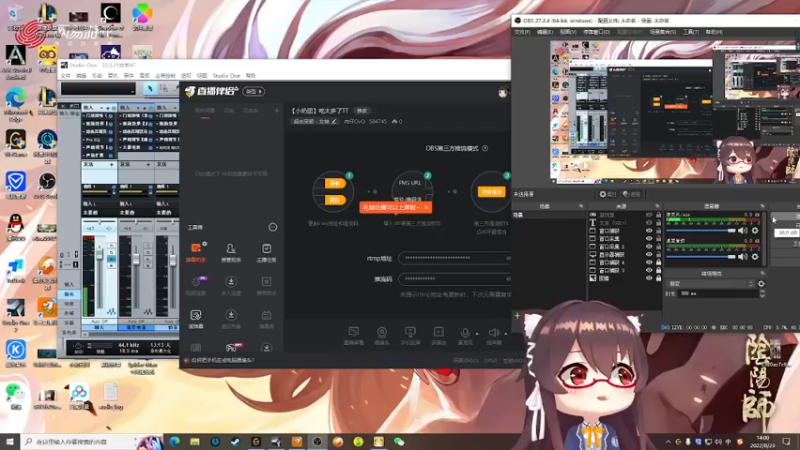800x450 pixels.
Task: Open 文件 menu in Studio One window
Action: 65,76
